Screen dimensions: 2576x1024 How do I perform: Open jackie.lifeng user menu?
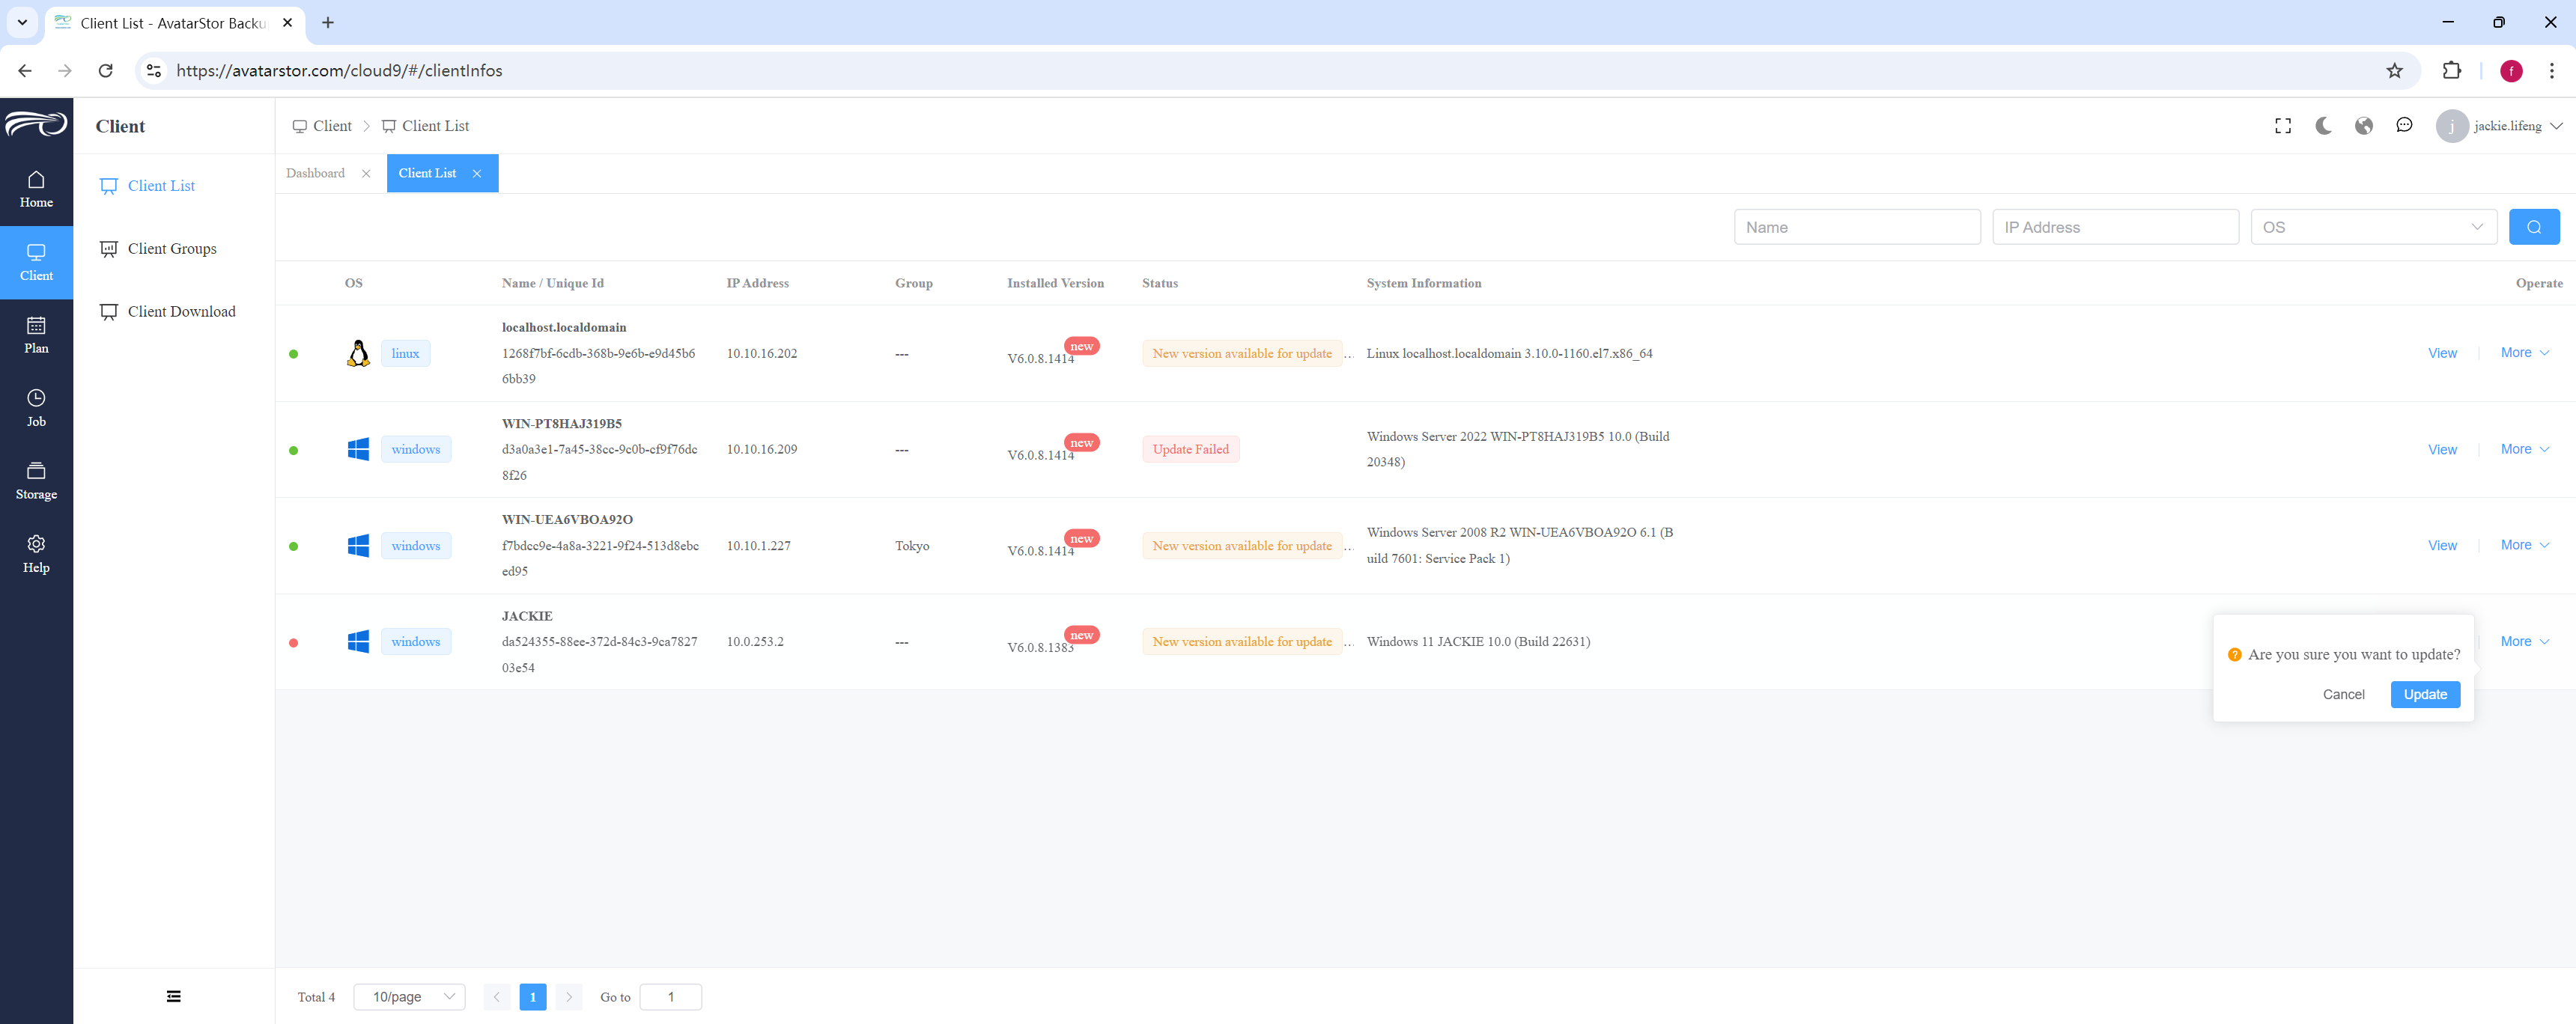click(2500, 126)
